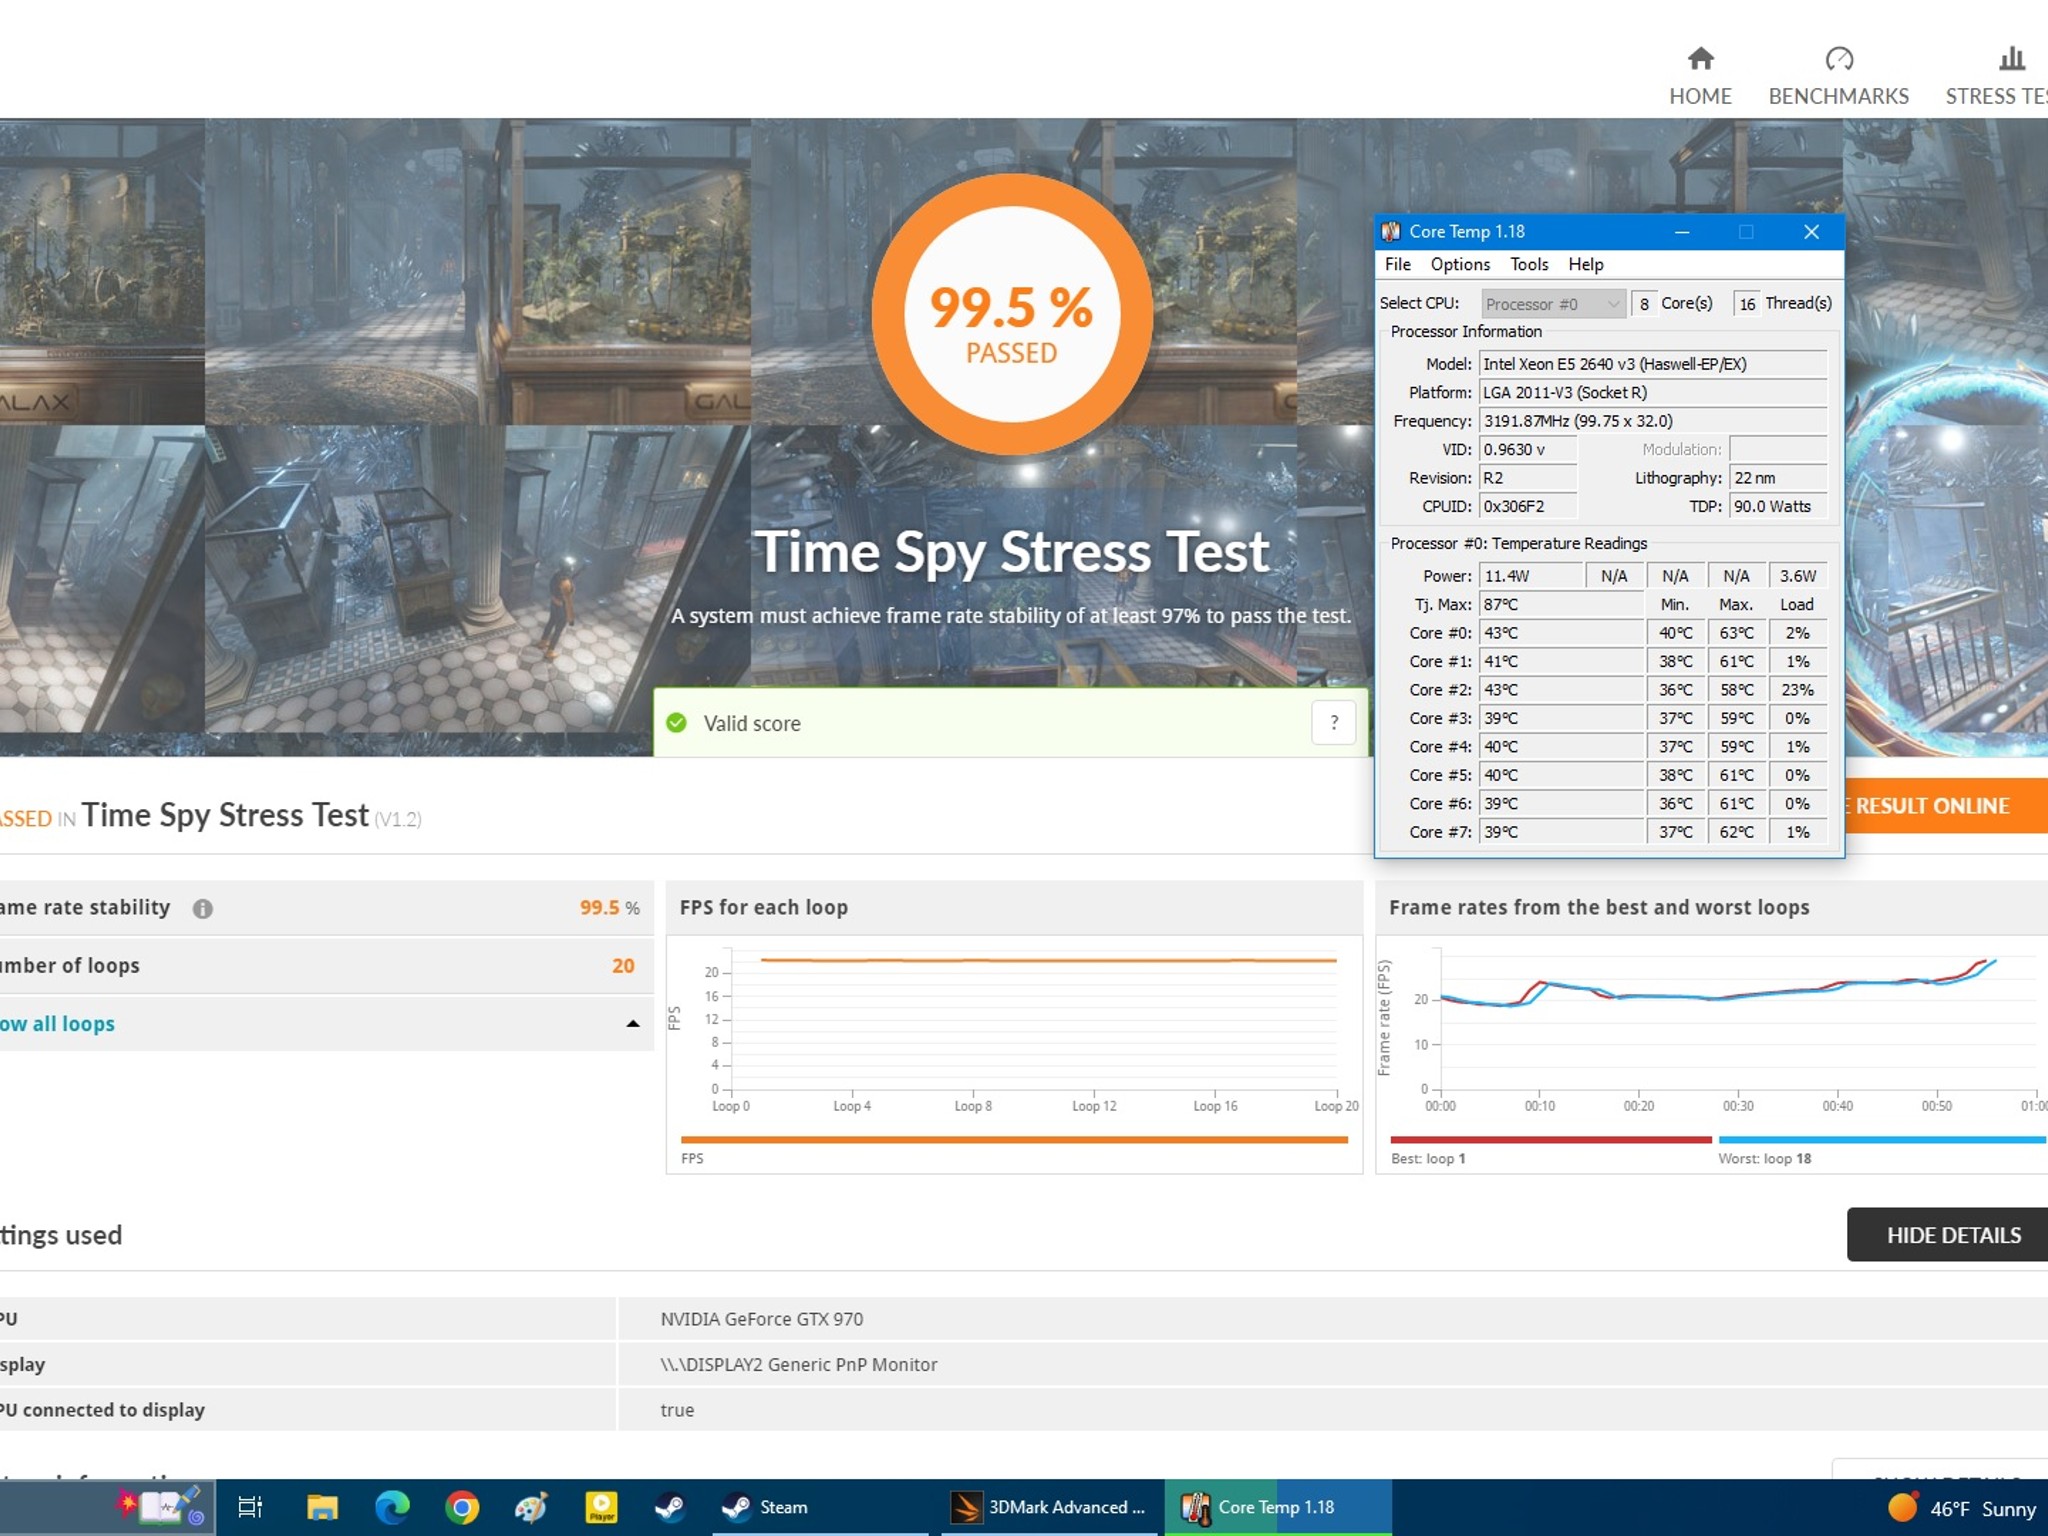Click the green Valid score checkmark icon
Screen dimensions: 2048x1536
(x=677, y=723)
